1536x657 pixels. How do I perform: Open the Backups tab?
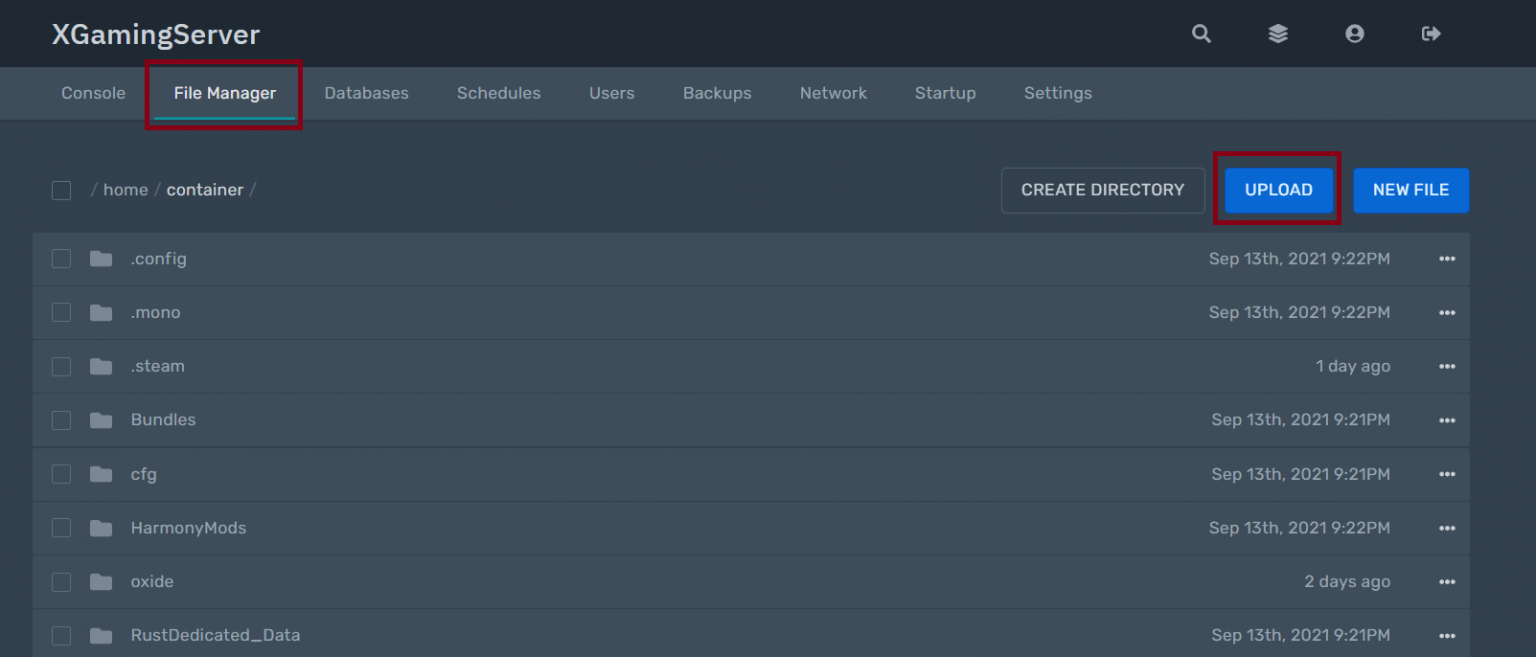tap(717, 93)
